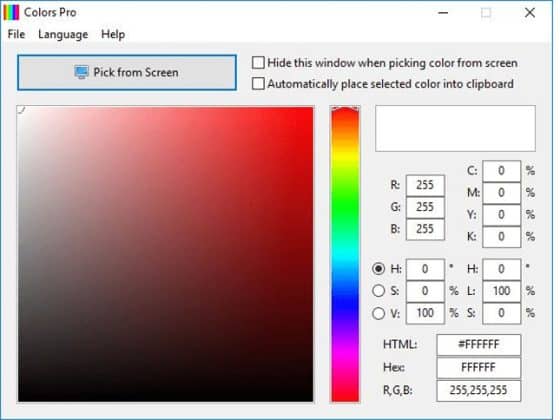
Task: Click the HSL saturation field below L
Action: pos(501,313)
